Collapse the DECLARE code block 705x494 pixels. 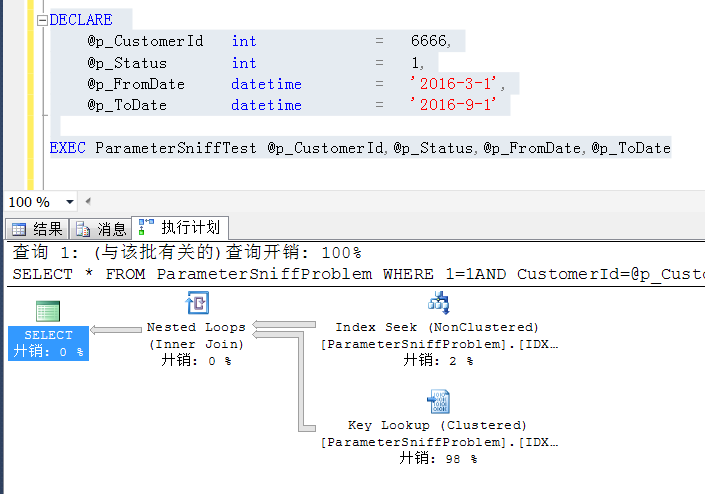pos(41,20)
